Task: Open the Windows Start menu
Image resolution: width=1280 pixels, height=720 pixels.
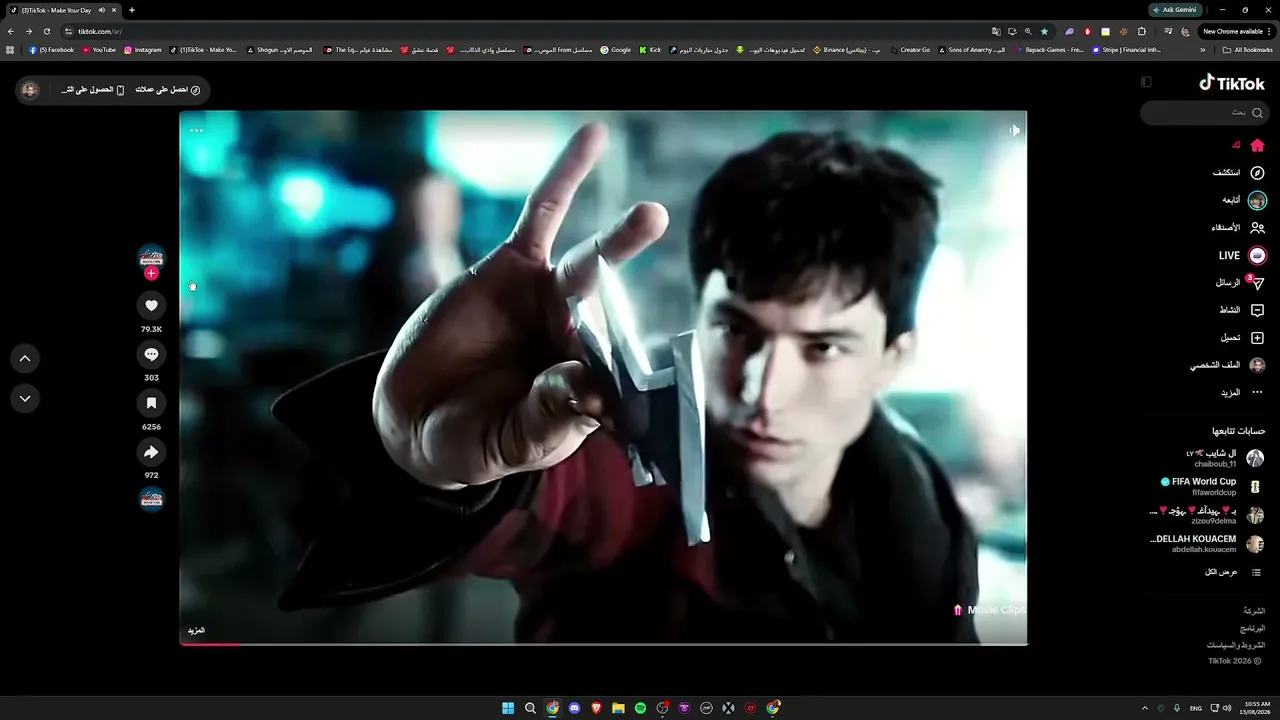Action: (508, 708)
